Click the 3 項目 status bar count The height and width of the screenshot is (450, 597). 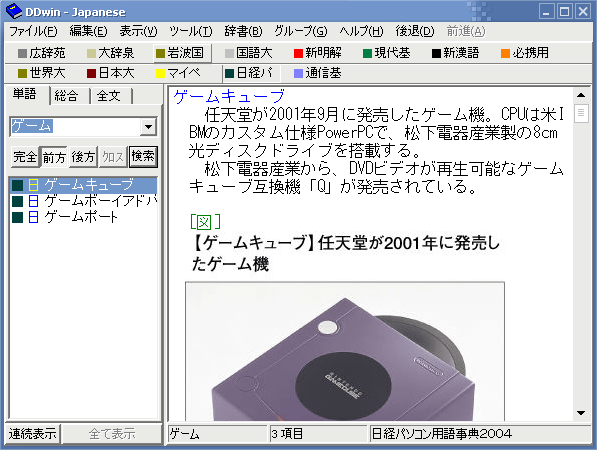(x=318, y=434)
